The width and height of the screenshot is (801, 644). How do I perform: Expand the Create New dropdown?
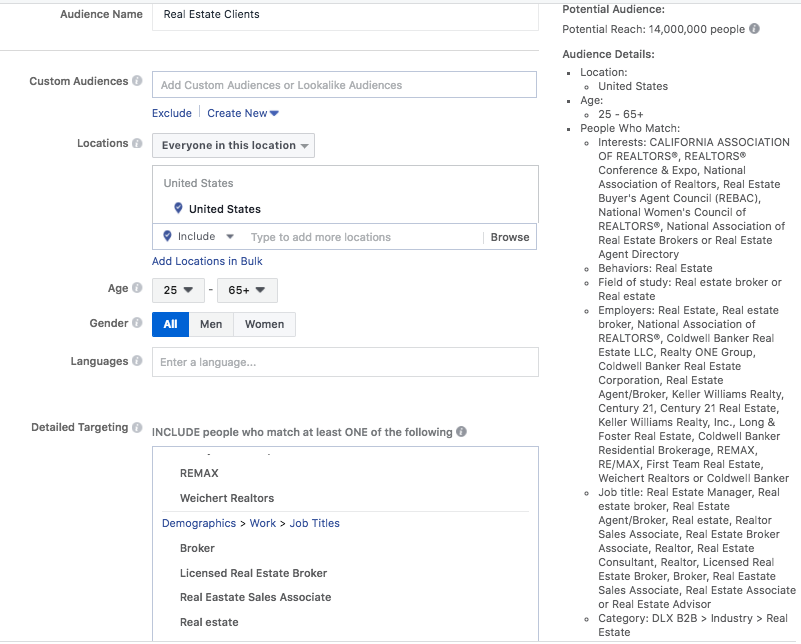pos(243,113)
